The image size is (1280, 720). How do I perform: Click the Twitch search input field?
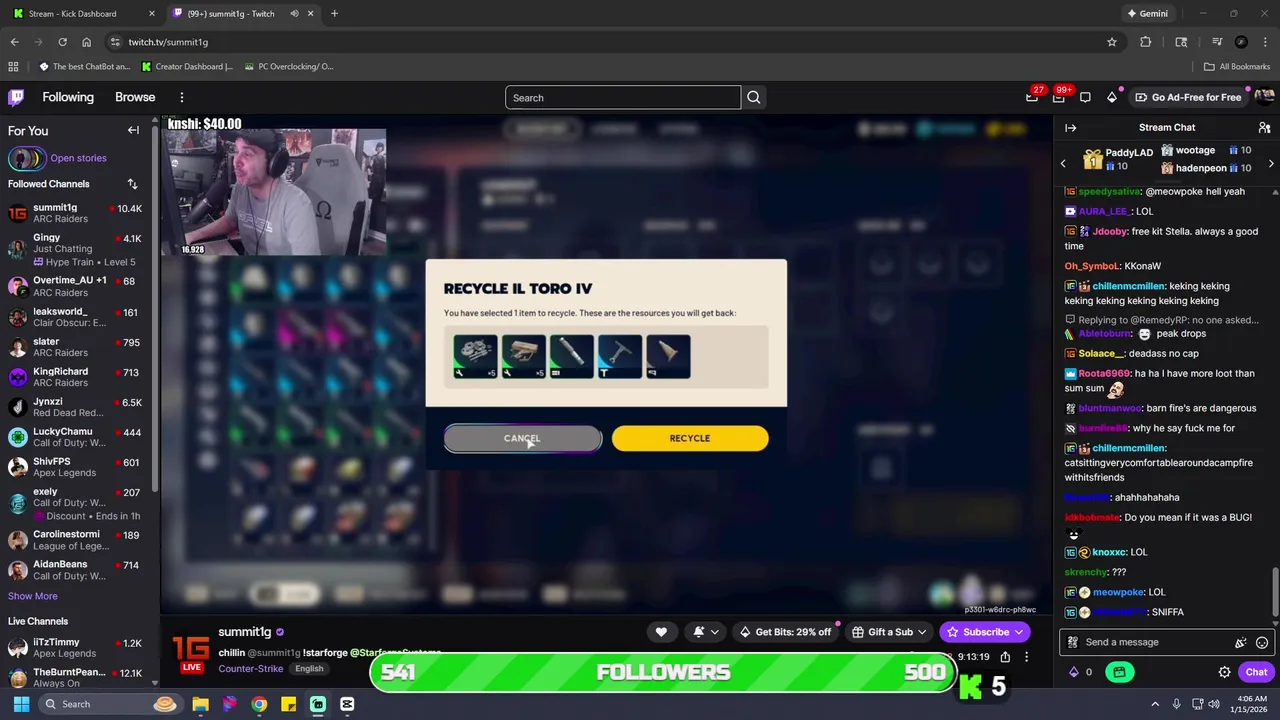point(623,97)
